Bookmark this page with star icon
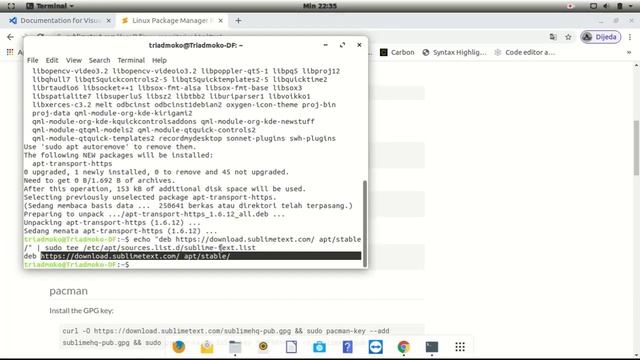Image resolution: width=640 pixels, height=360 pixels. pos(568,37)
